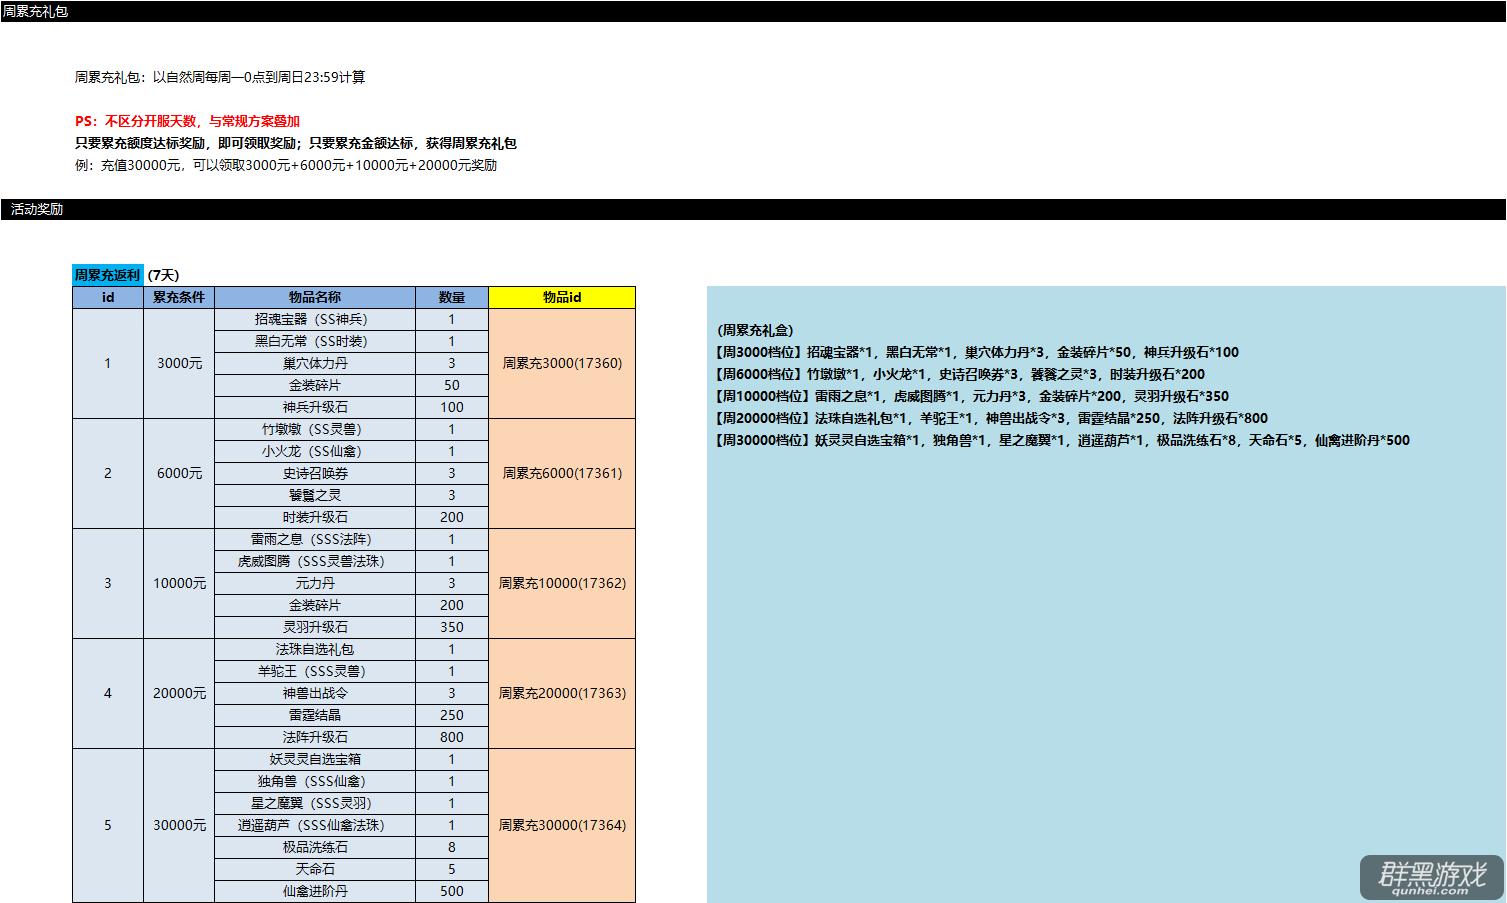Click the 活动奖励 black section bar
1507x903 pixels.
(x=753, y=210)
